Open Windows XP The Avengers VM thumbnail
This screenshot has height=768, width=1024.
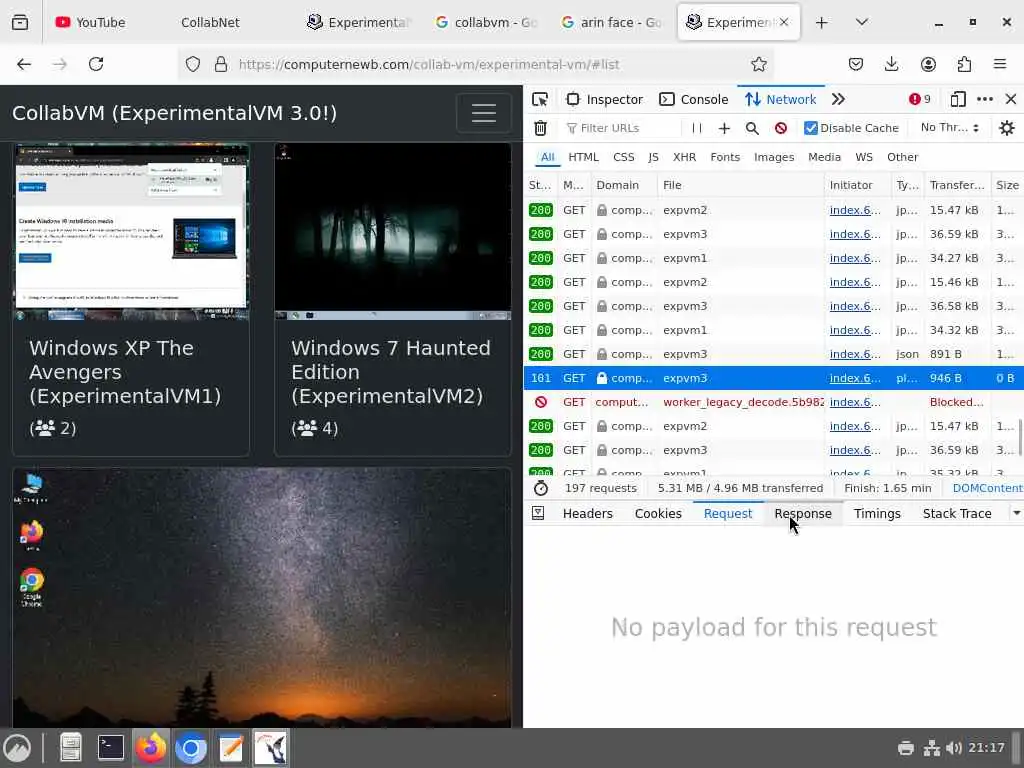click(x=131, y=232)
